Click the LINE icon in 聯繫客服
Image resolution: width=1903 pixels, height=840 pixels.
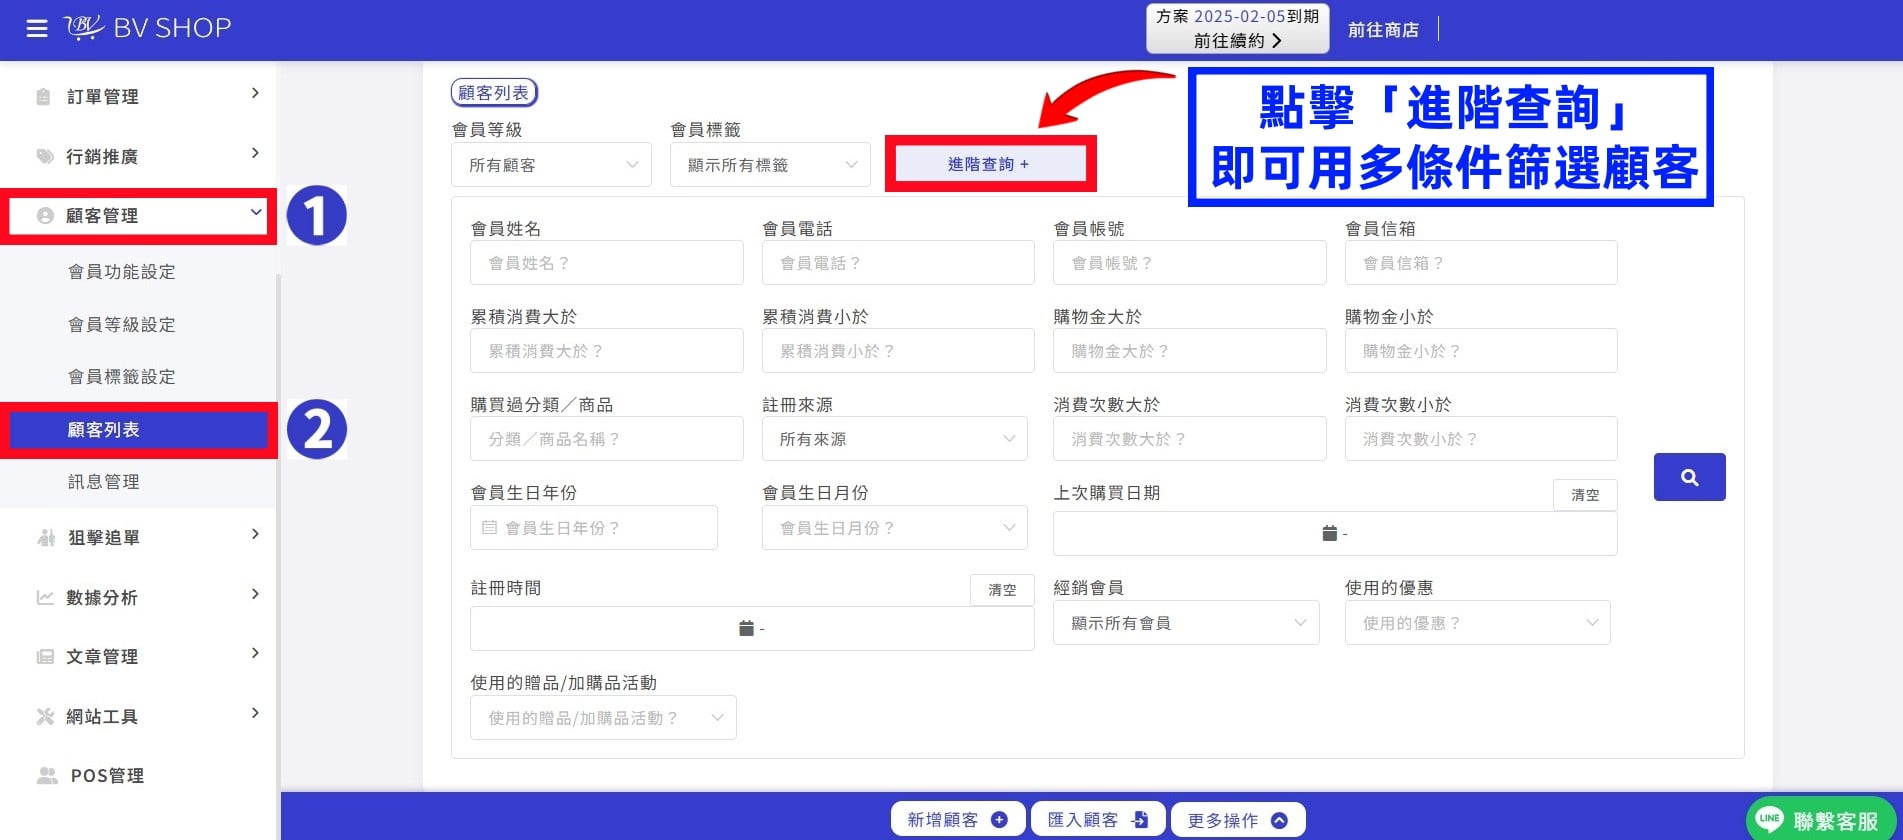[x=1770, y=819]
